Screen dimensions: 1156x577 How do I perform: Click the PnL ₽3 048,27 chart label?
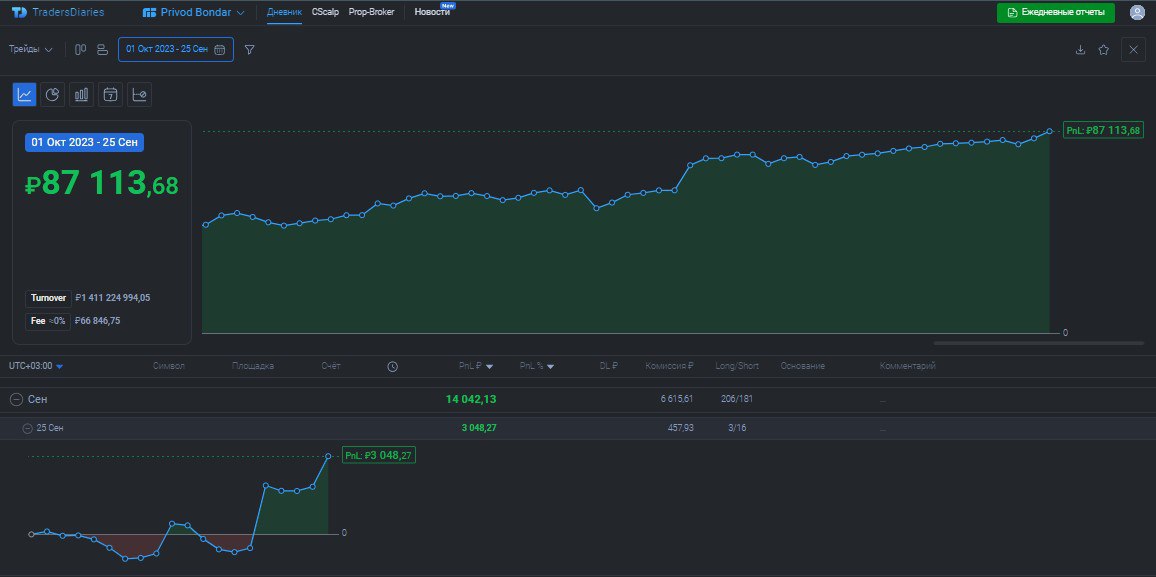379,455
